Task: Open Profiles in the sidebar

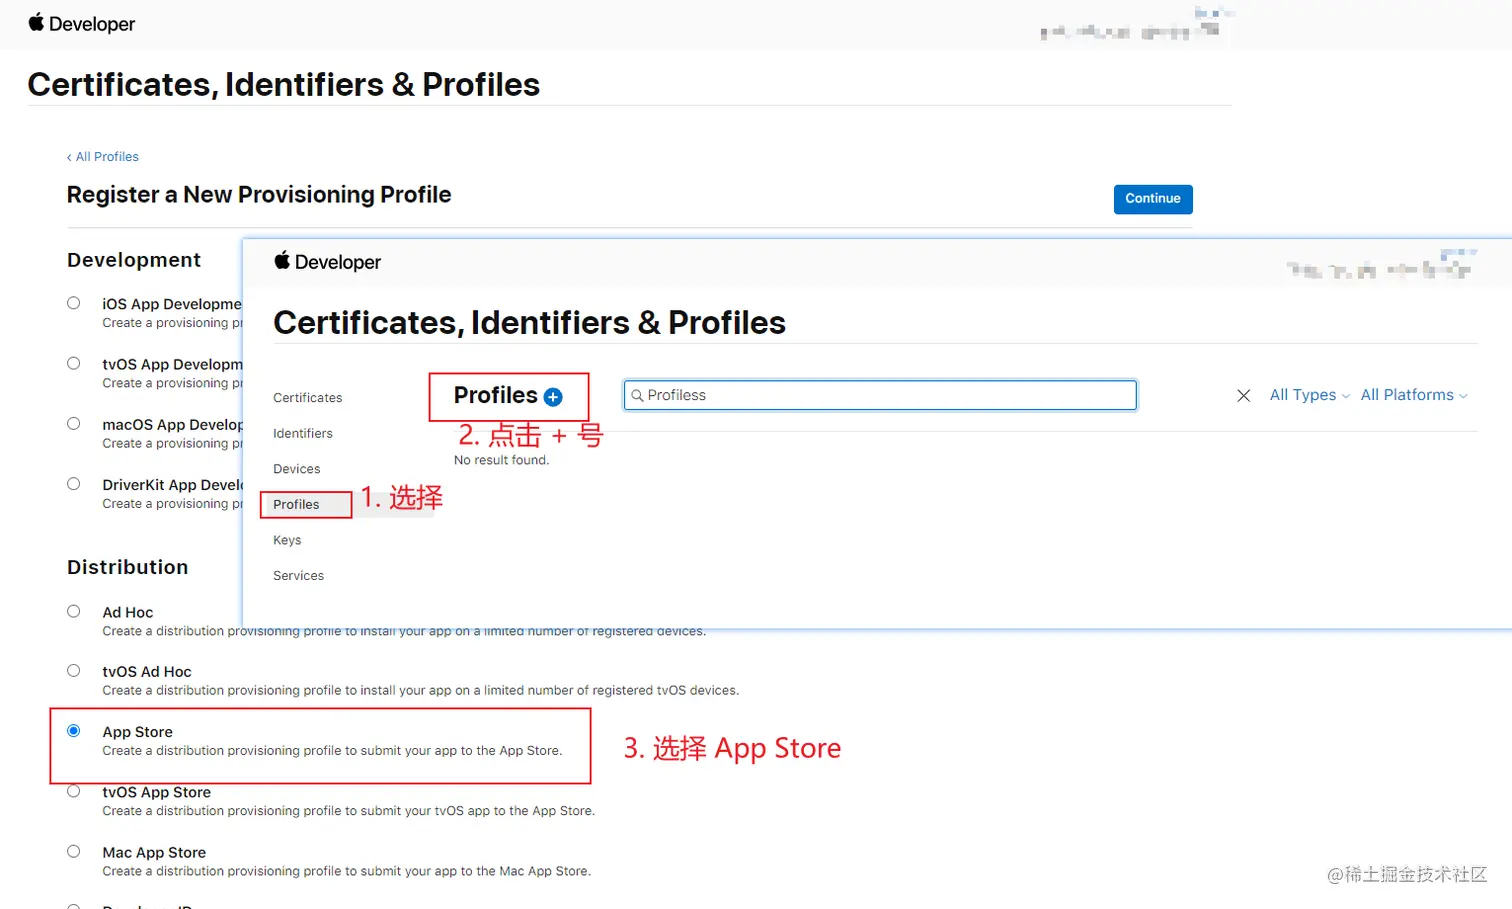Action: pyautogui.click(x=297, y=505)
